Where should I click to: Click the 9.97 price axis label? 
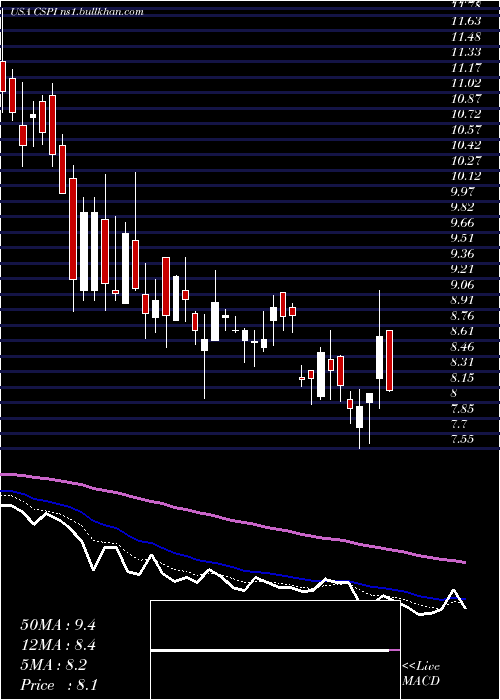point(464,192)
